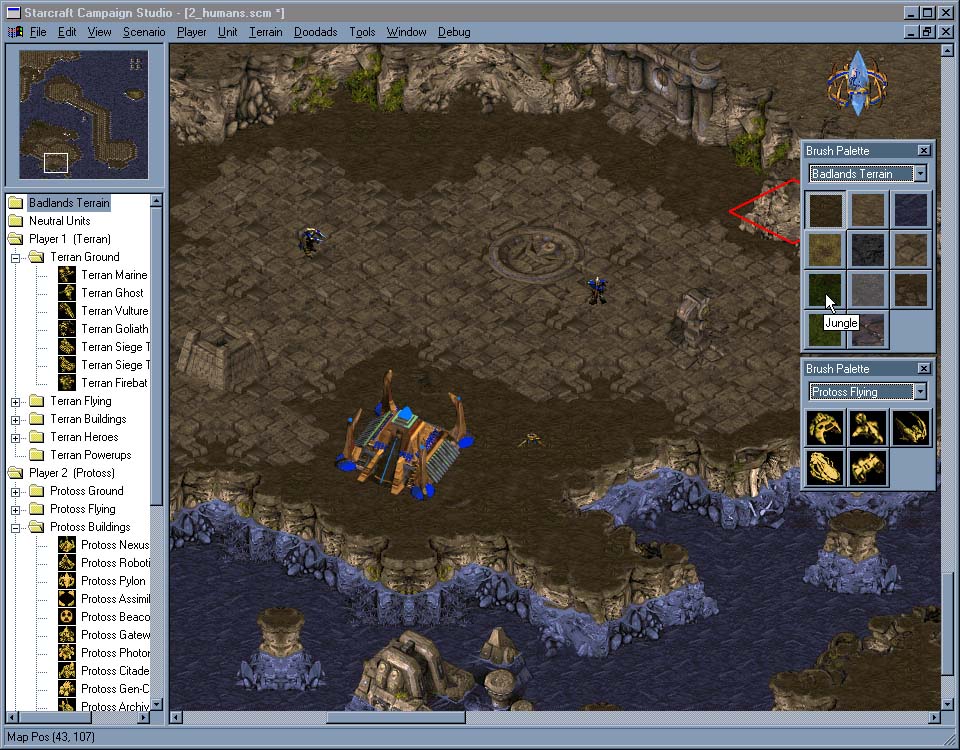Open the Protoss Flying palette dropdown
This screenshot has height=750, width=960.
[919, 392]
